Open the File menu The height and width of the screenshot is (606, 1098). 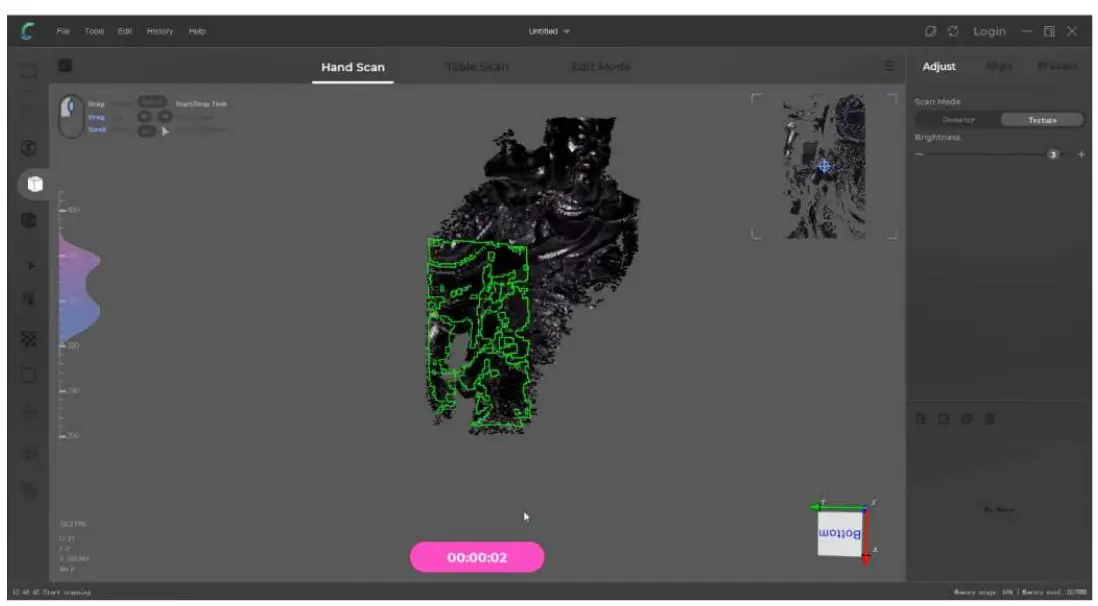[63, 32]
